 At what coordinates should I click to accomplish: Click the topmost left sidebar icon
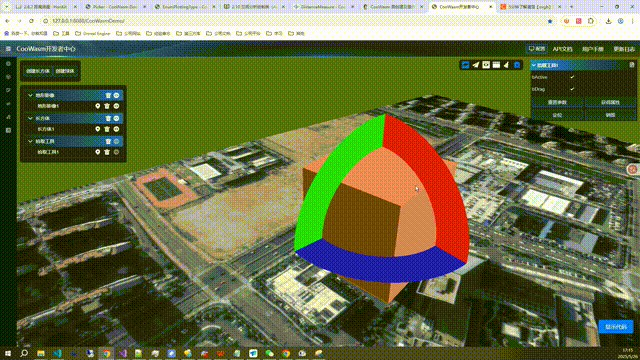[8, 64]
